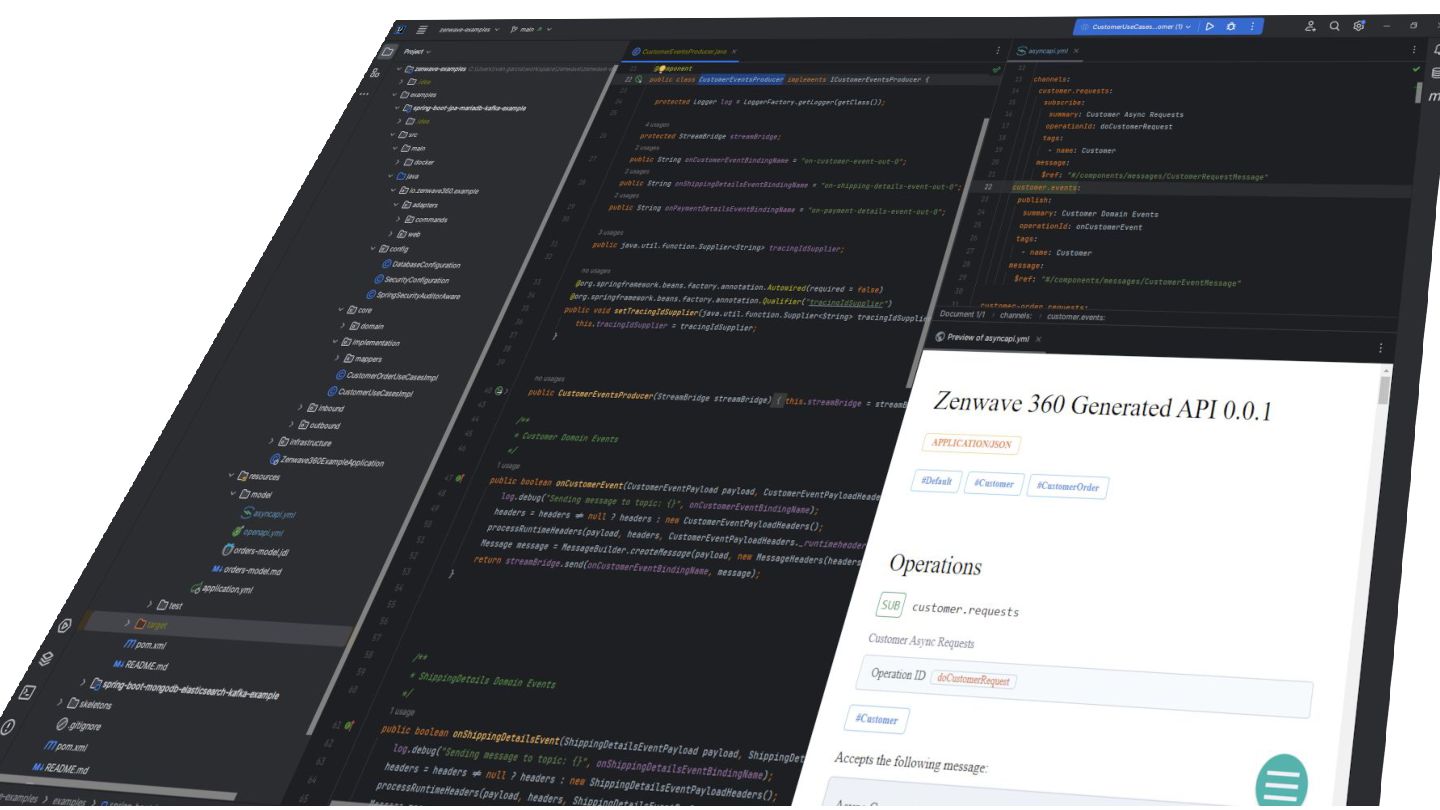Image resolution: width=1440 pixels, height=810 pixels.
Task: Switch to CustomerEventsProducer.java tab
Action: click(x=682, y=51)
